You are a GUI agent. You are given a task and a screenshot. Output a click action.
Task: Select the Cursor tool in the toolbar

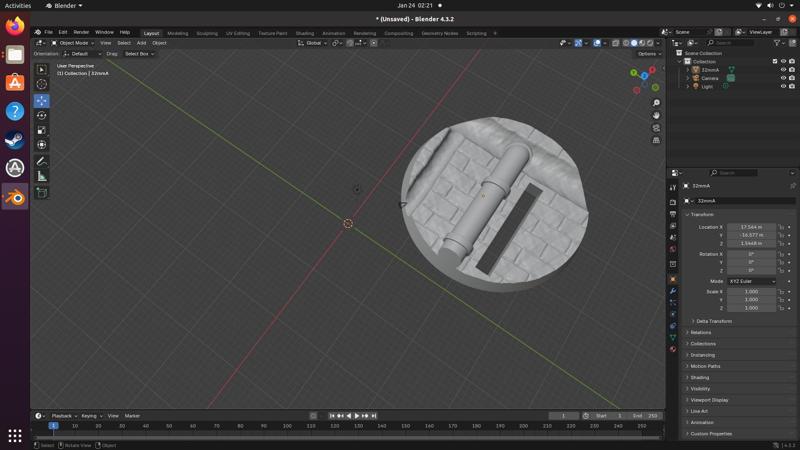42,84
